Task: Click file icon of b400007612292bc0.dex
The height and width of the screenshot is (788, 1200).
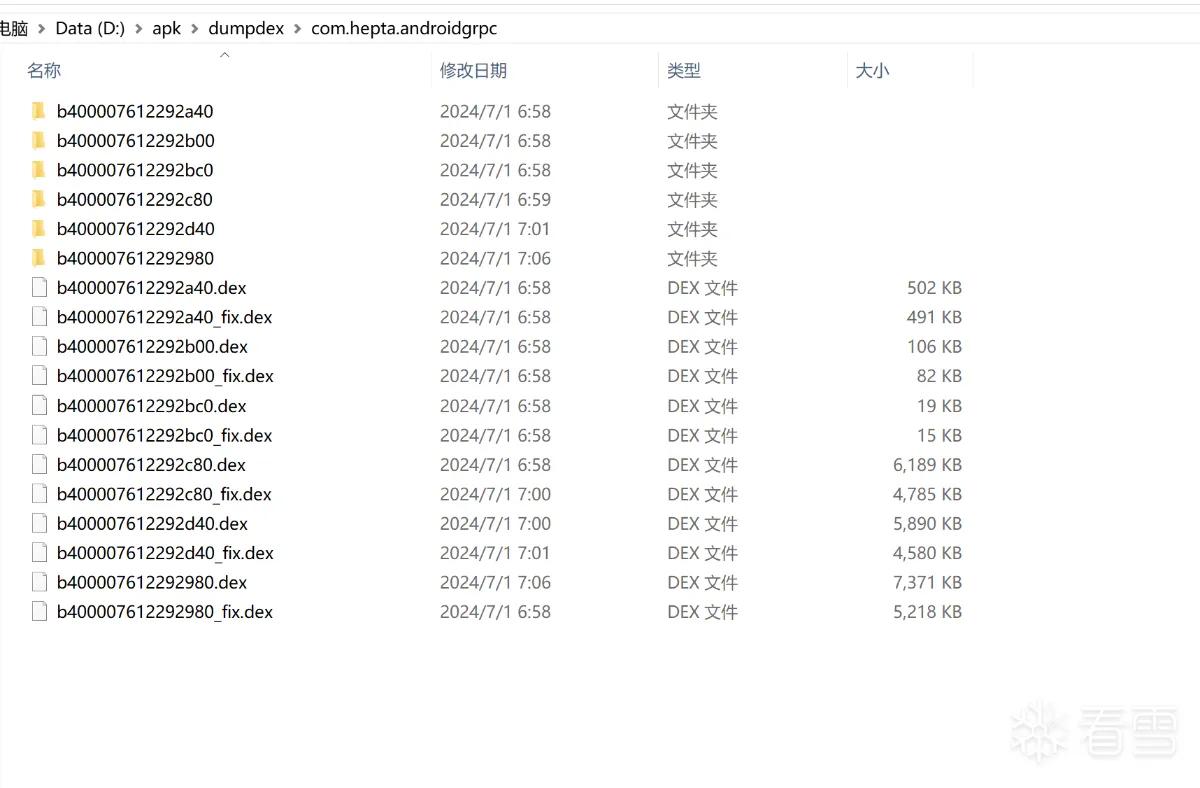Action: tap(39, 406)
